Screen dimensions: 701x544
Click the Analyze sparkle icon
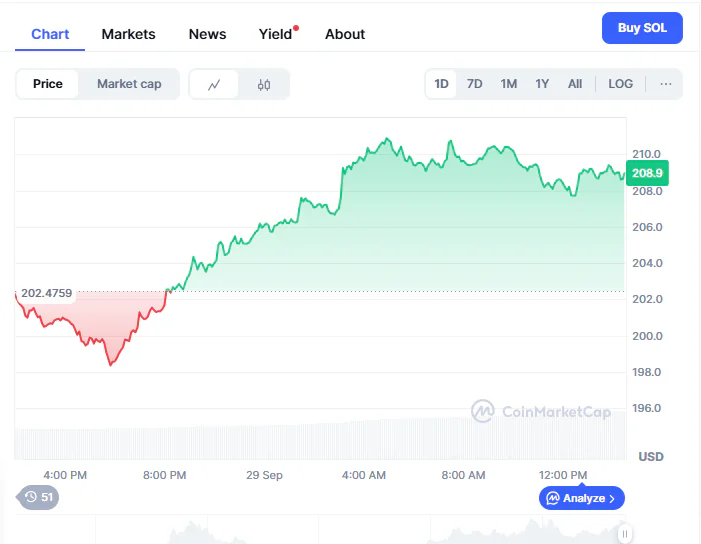pos(552,498)
